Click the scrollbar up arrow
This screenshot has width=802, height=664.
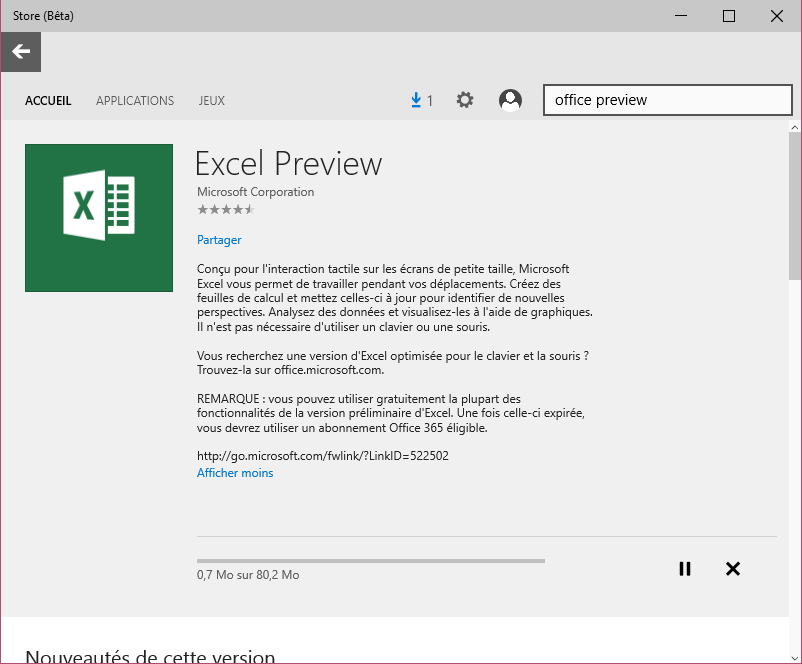click(x=794, y=127)
